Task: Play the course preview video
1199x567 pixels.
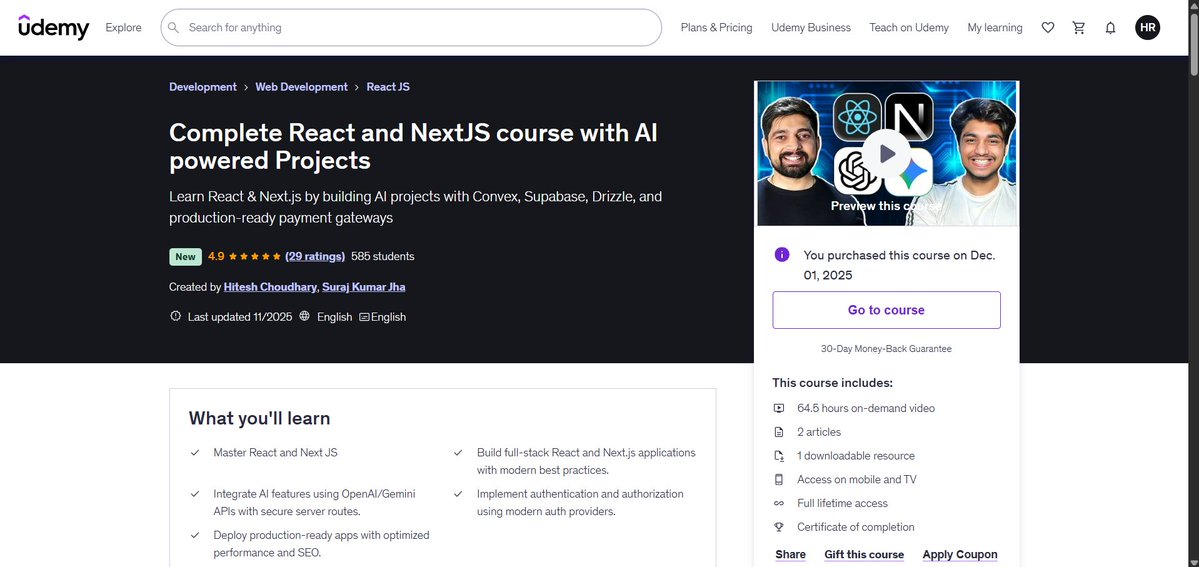Action: coord(886,154)
